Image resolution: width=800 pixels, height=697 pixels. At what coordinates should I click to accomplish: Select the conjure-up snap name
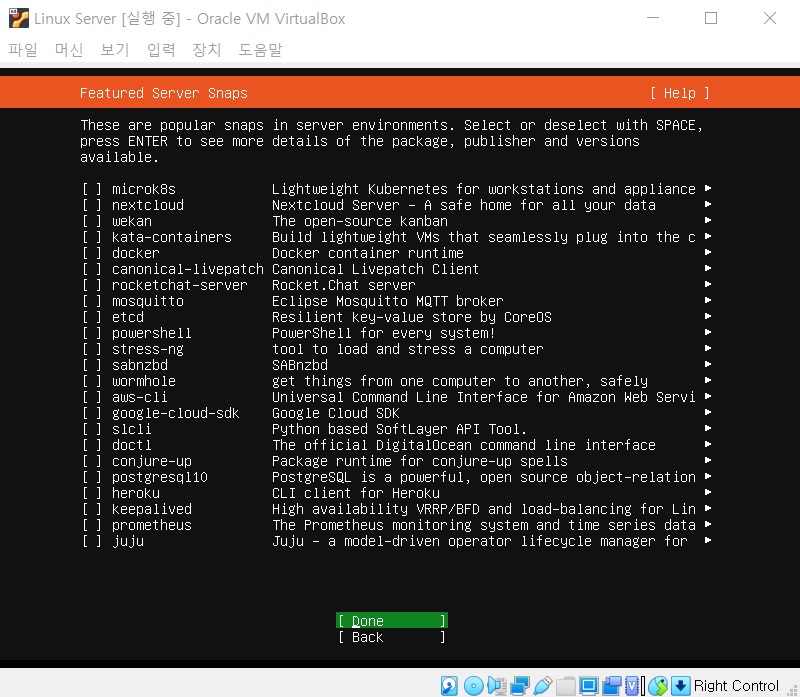click(x=152, y=461)
